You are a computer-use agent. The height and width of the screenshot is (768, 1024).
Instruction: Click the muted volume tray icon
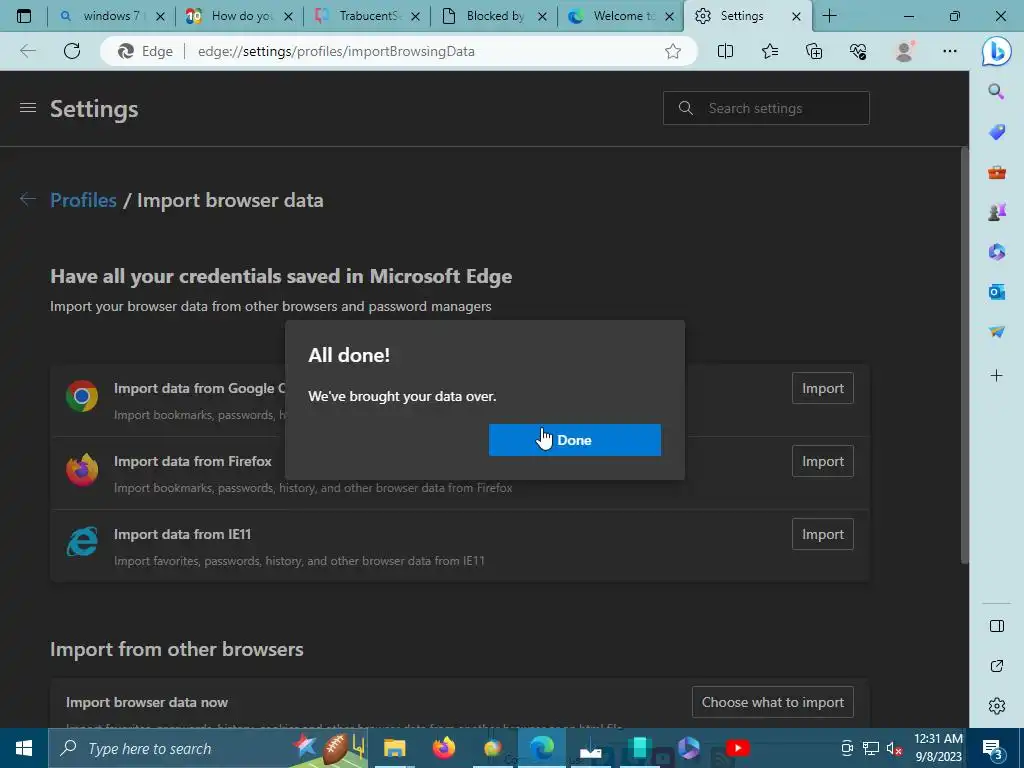(894, 749)
